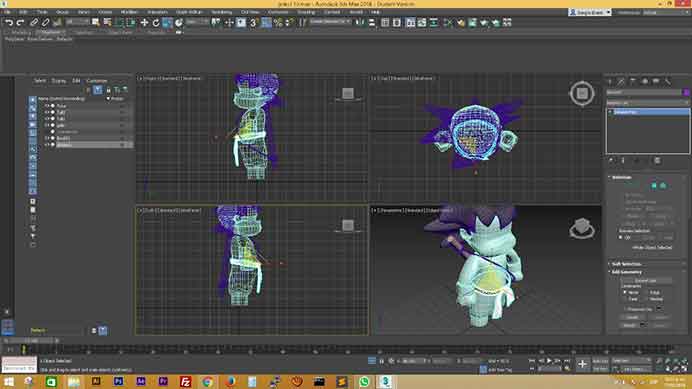
Task: Click the Auto Key button
Action: tap(600, 361)
